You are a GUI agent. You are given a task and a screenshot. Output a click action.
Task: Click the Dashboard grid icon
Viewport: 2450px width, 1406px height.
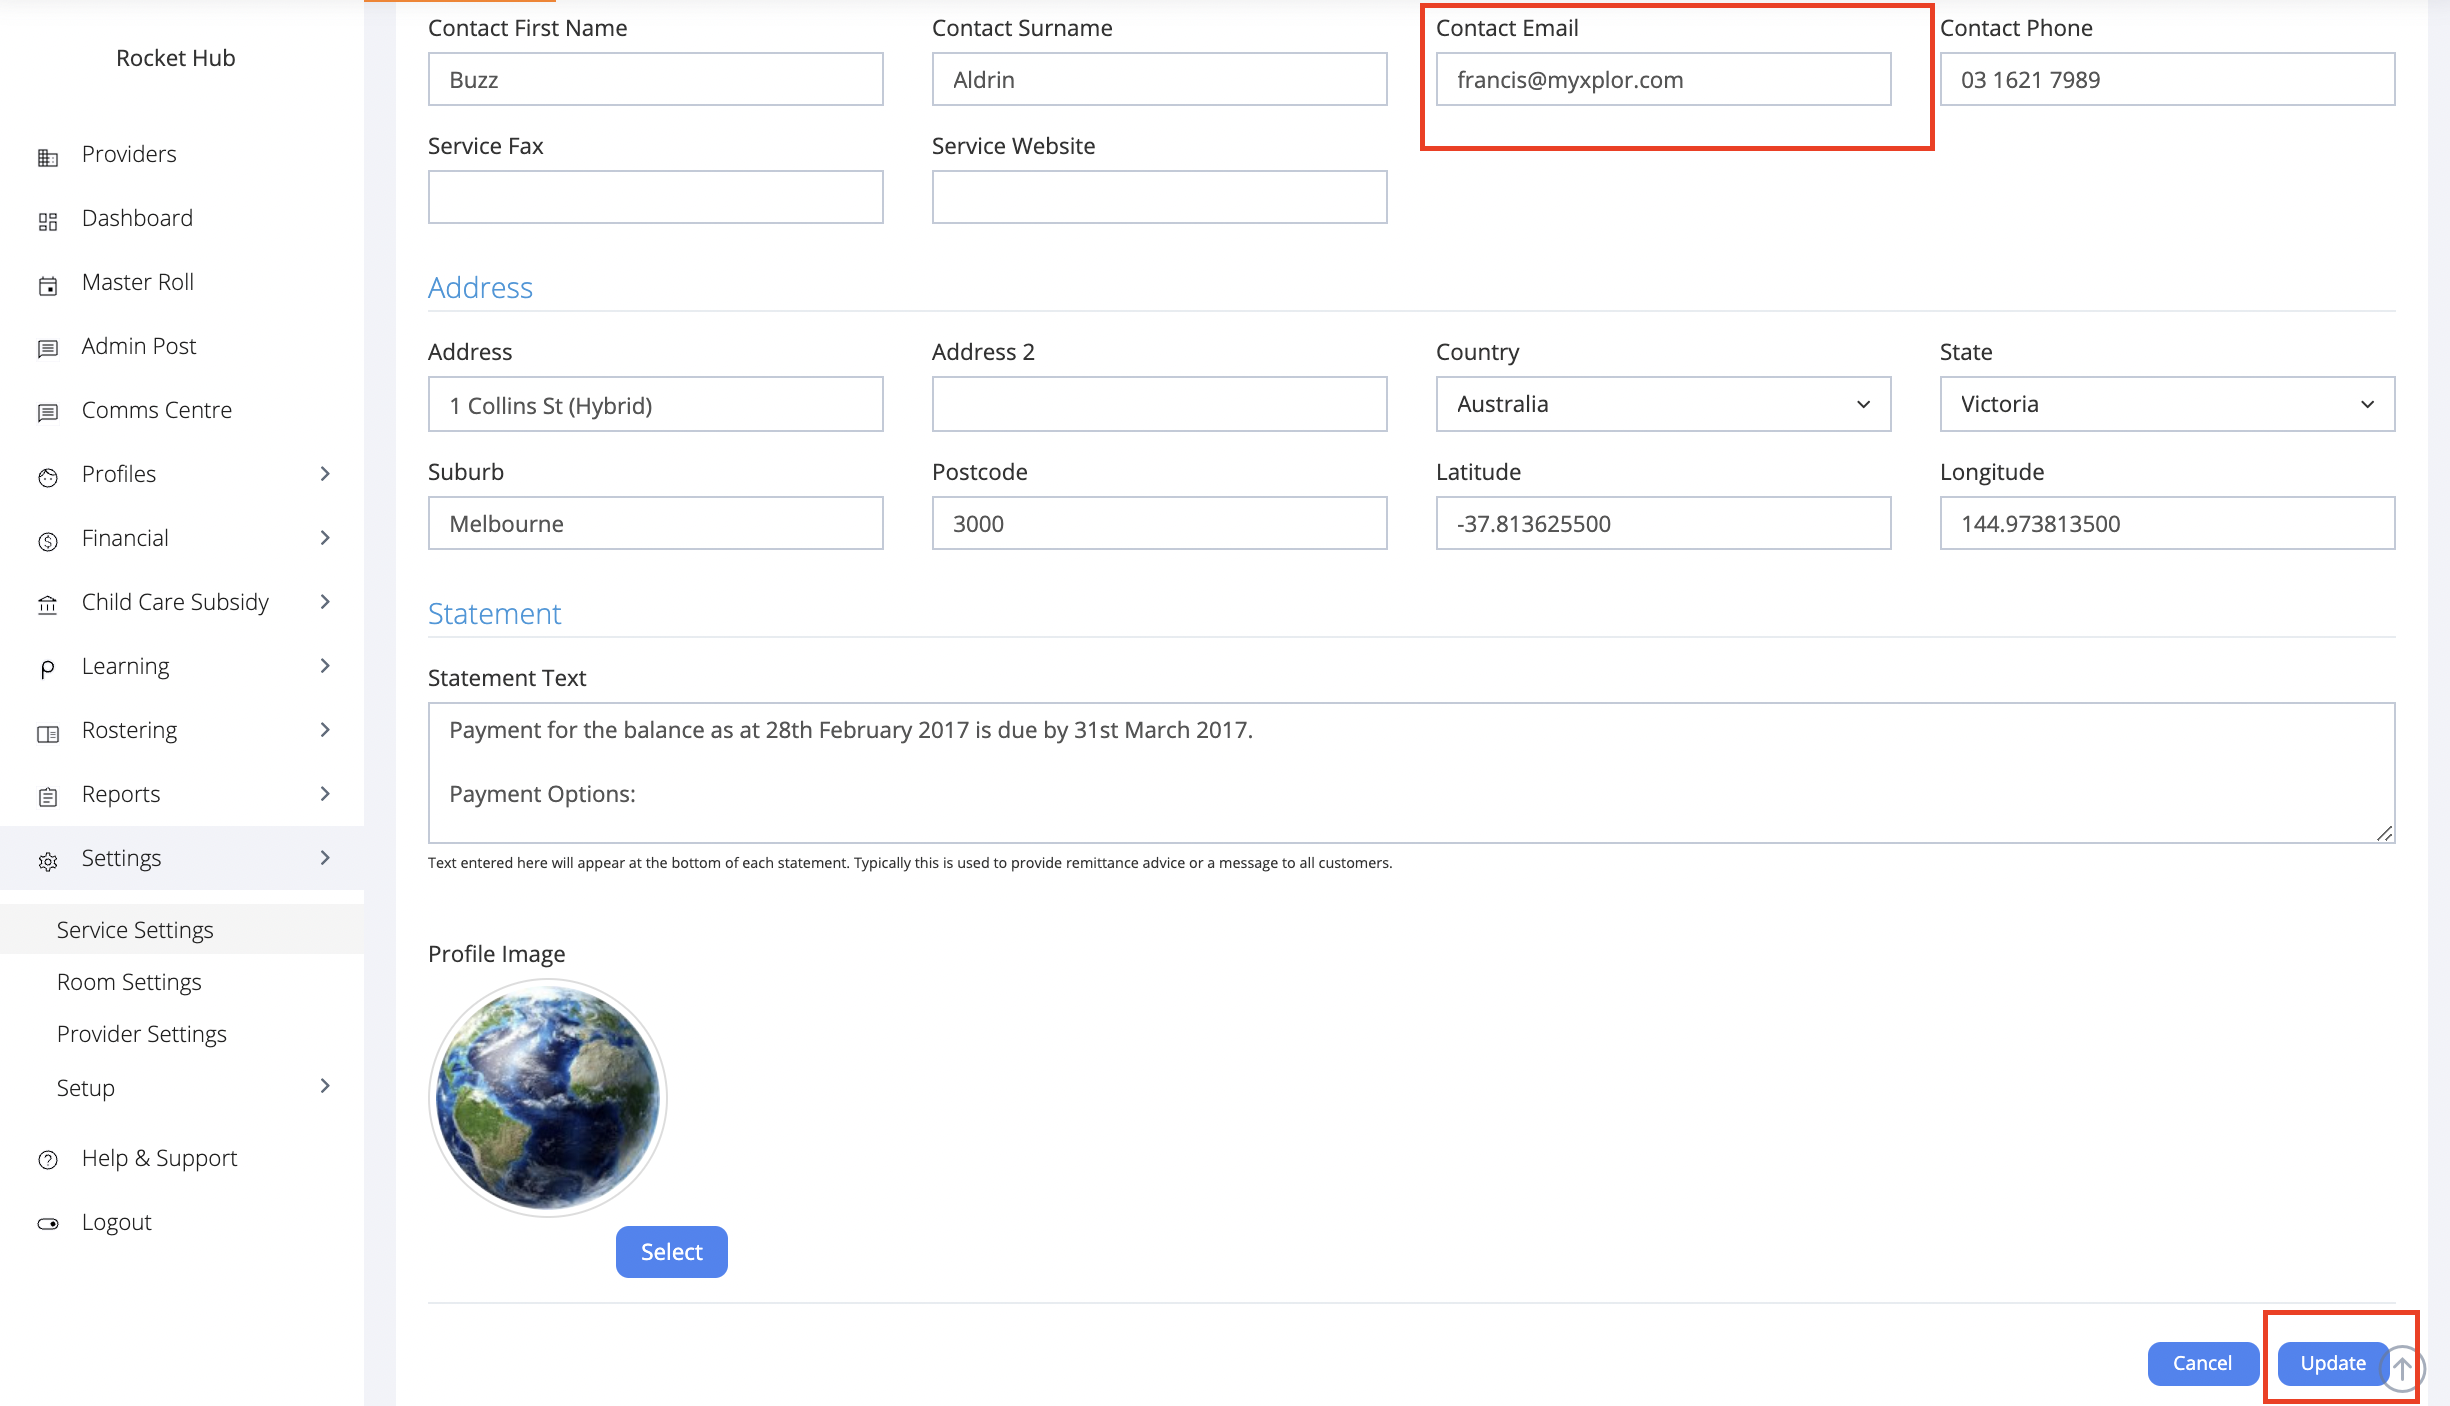pos(48,221)
